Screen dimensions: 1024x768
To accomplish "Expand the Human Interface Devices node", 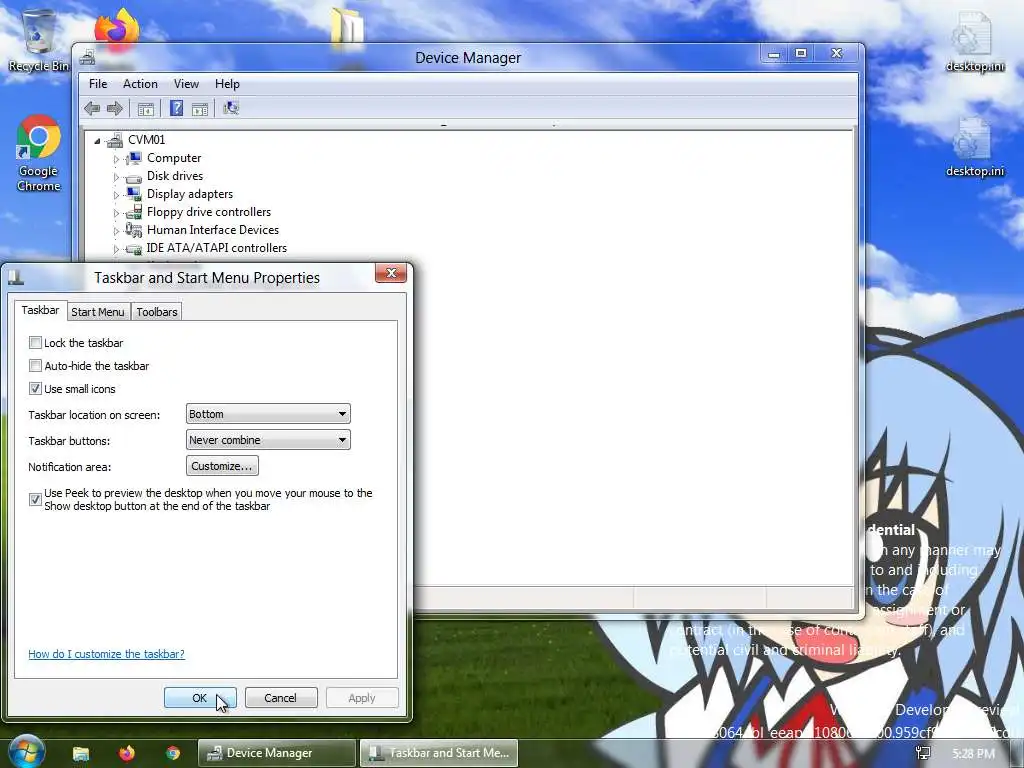I will (116, 231).
